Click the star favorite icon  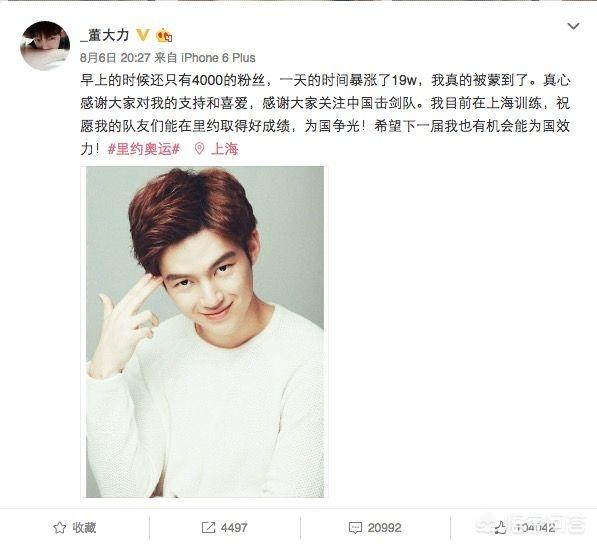(59, 528)
